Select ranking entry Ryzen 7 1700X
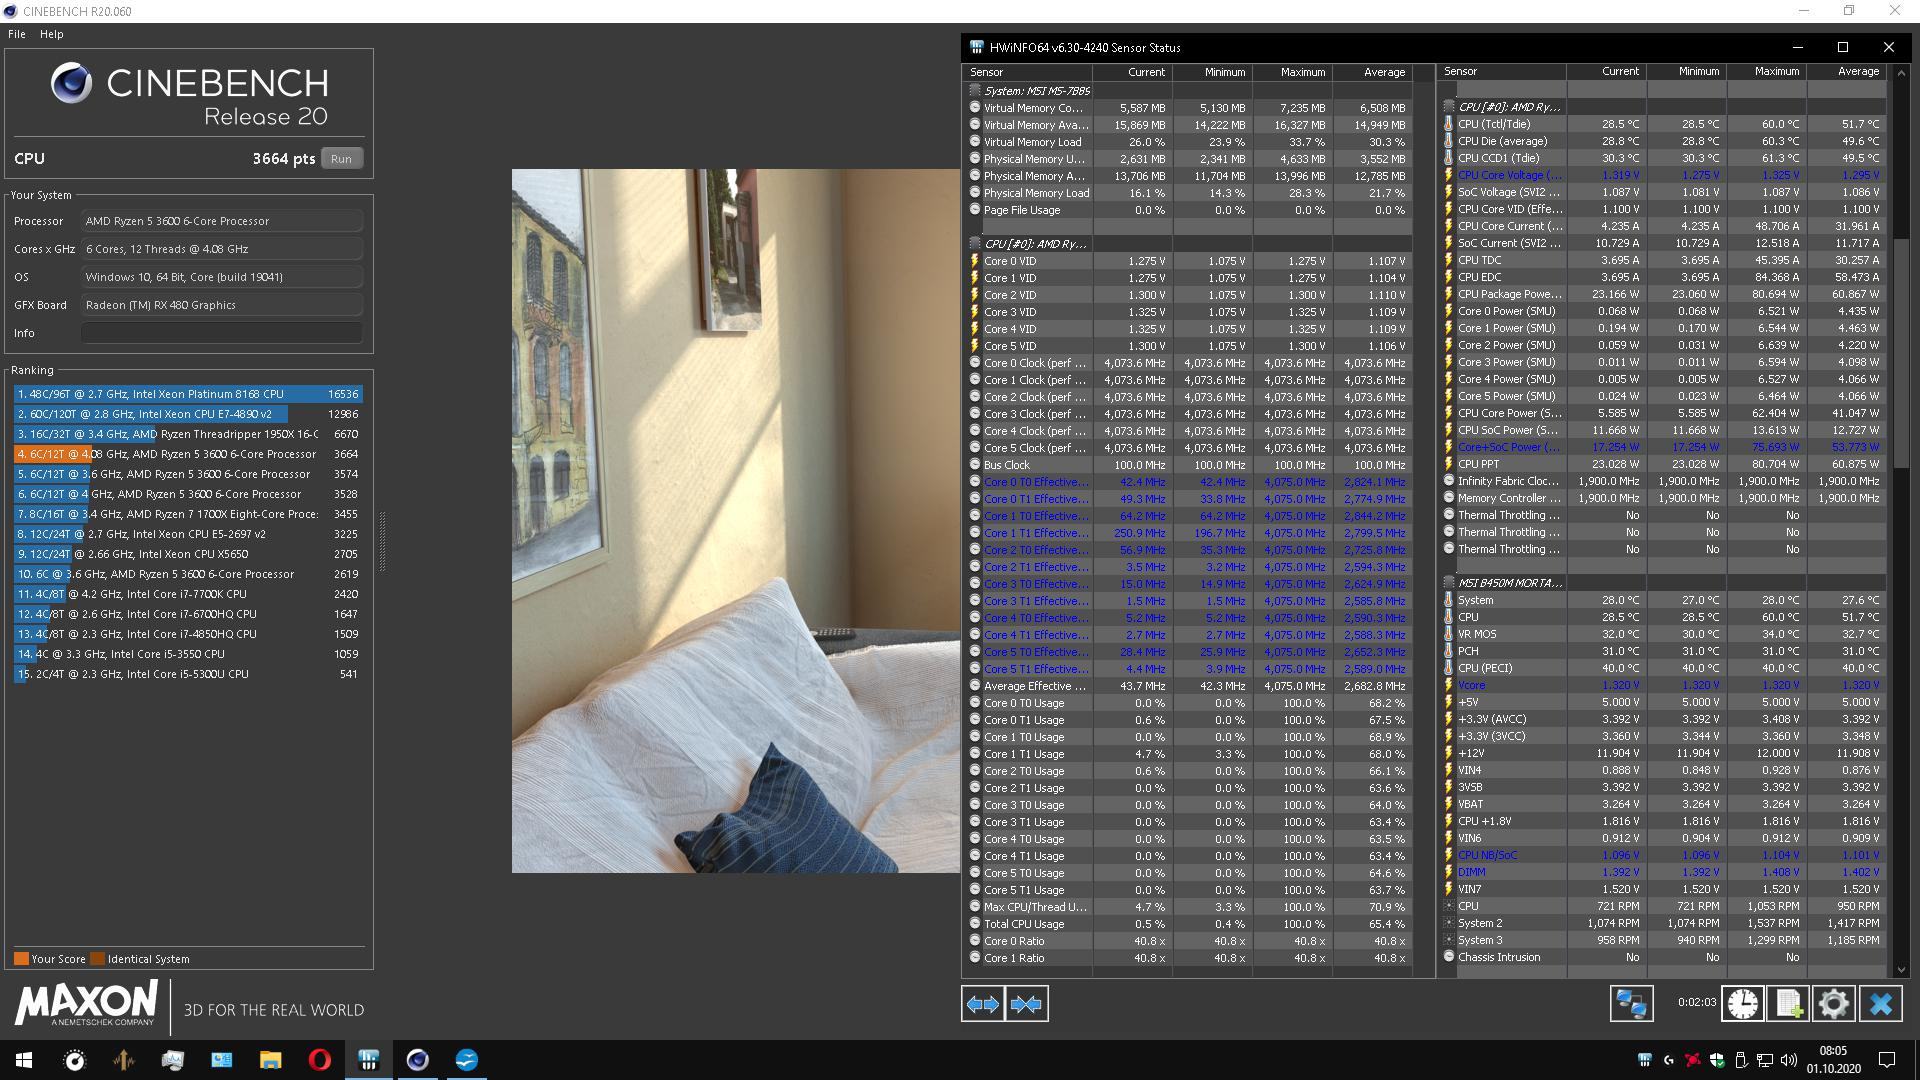Screen dimensions: 1920x1080 coord(188,514)
